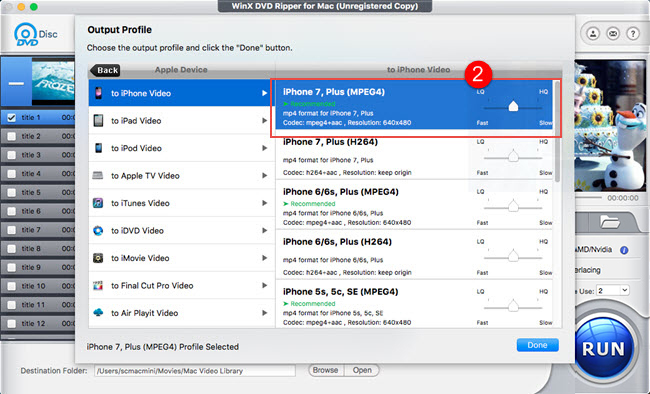The width and height of the screenshot is (650, 394).
Task: Check the title 2 checkbox
Action: pos(12,136)
